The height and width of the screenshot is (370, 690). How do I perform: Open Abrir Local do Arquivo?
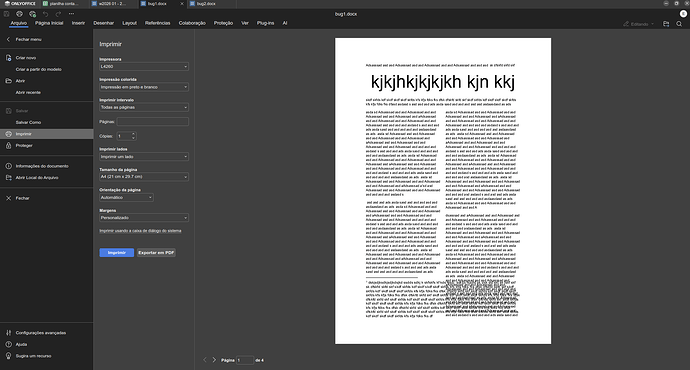click(x=37, y=178)
